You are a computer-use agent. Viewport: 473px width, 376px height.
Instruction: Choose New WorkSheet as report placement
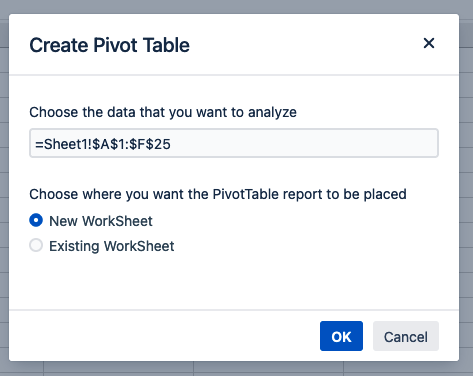[x=36, y=220]
